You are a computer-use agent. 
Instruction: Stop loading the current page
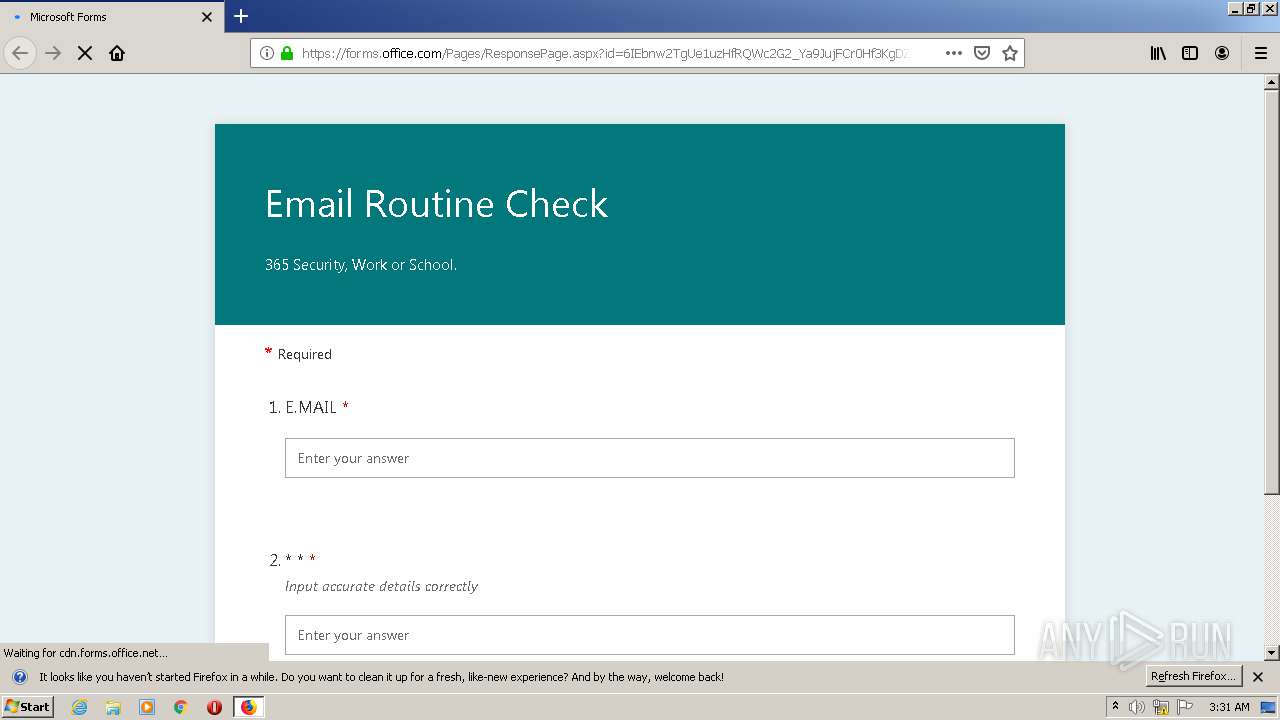pos(85,53)
